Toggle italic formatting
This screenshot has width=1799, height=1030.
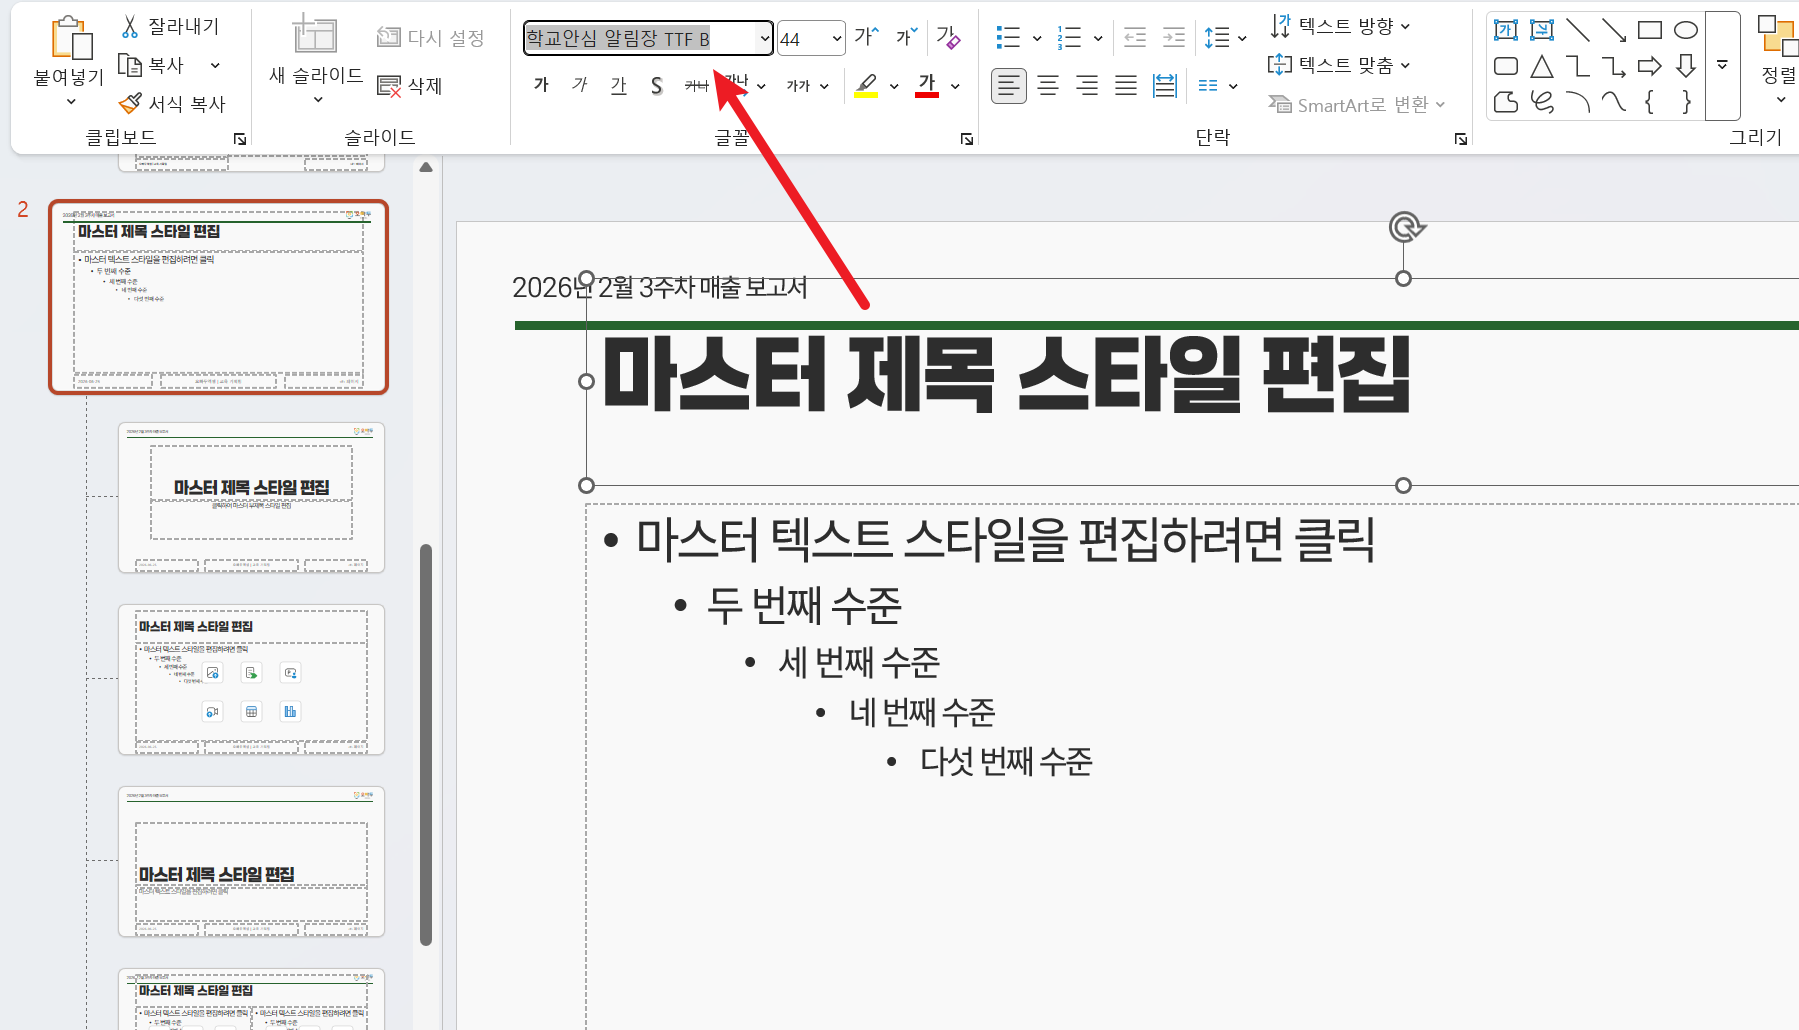[580, 85]
